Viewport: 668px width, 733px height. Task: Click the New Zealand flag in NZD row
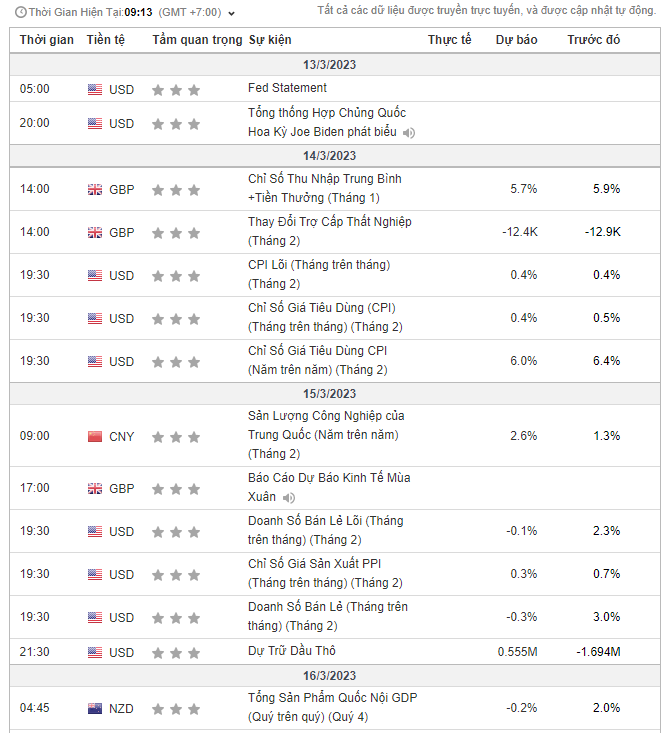(x=95, y=709)
